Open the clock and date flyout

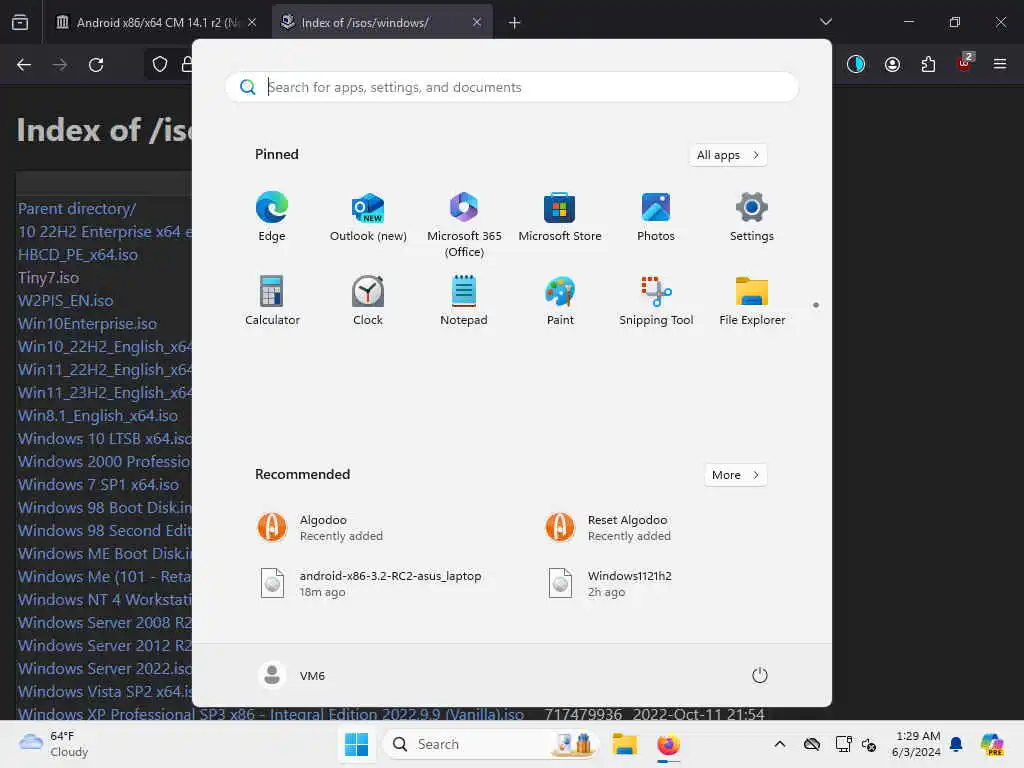[x=916, y=744]
